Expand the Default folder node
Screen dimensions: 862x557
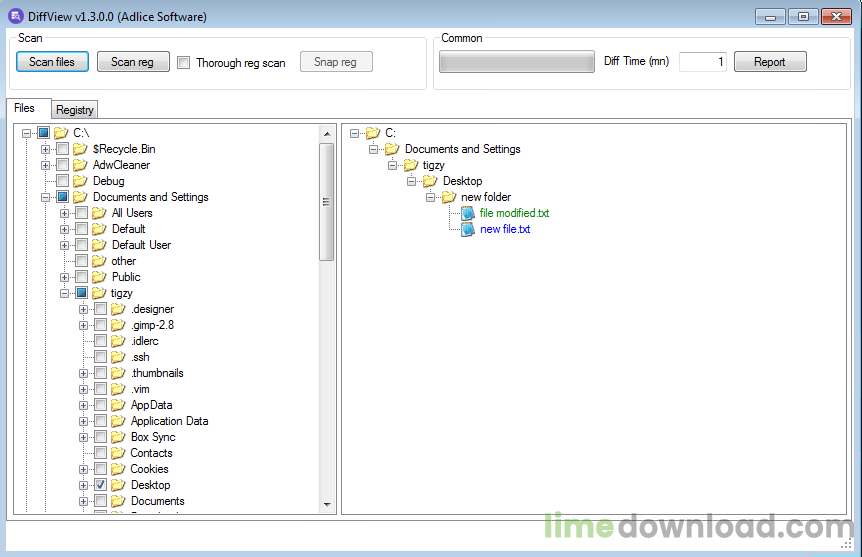point(64,229)
